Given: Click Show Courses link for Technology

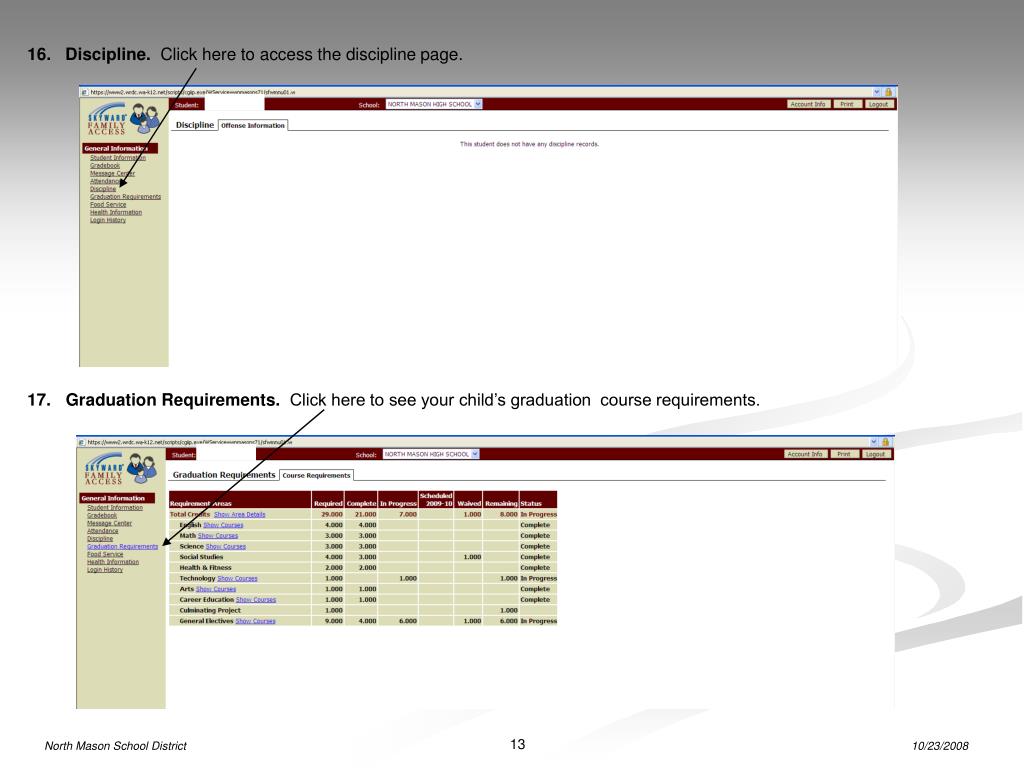Looking at the screenshot, I should 237,579.
